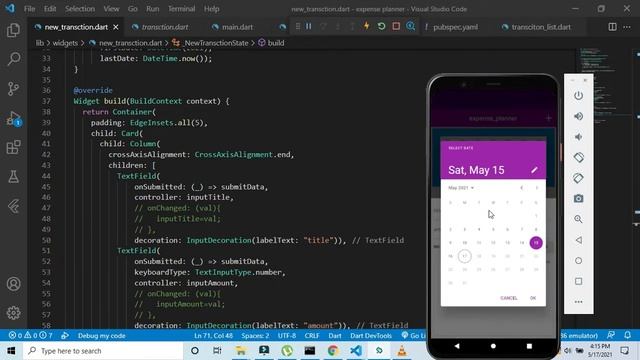Open emulator extended controls dots
640x360 pixels.
pos(578,302)
